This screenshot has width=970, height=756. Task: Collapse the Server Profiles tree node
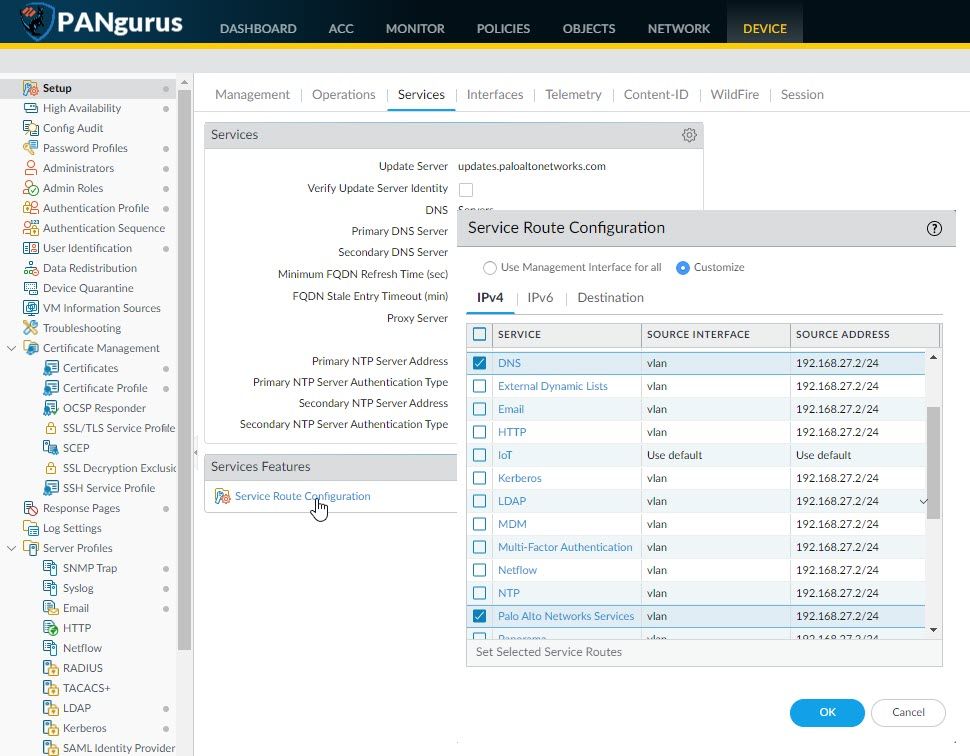pyautogui.click(x=12, y=548)
